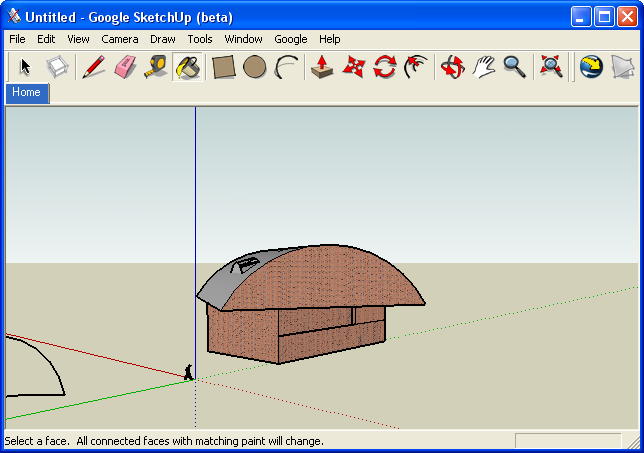Select the Circle drawing tool

[255, 67]
